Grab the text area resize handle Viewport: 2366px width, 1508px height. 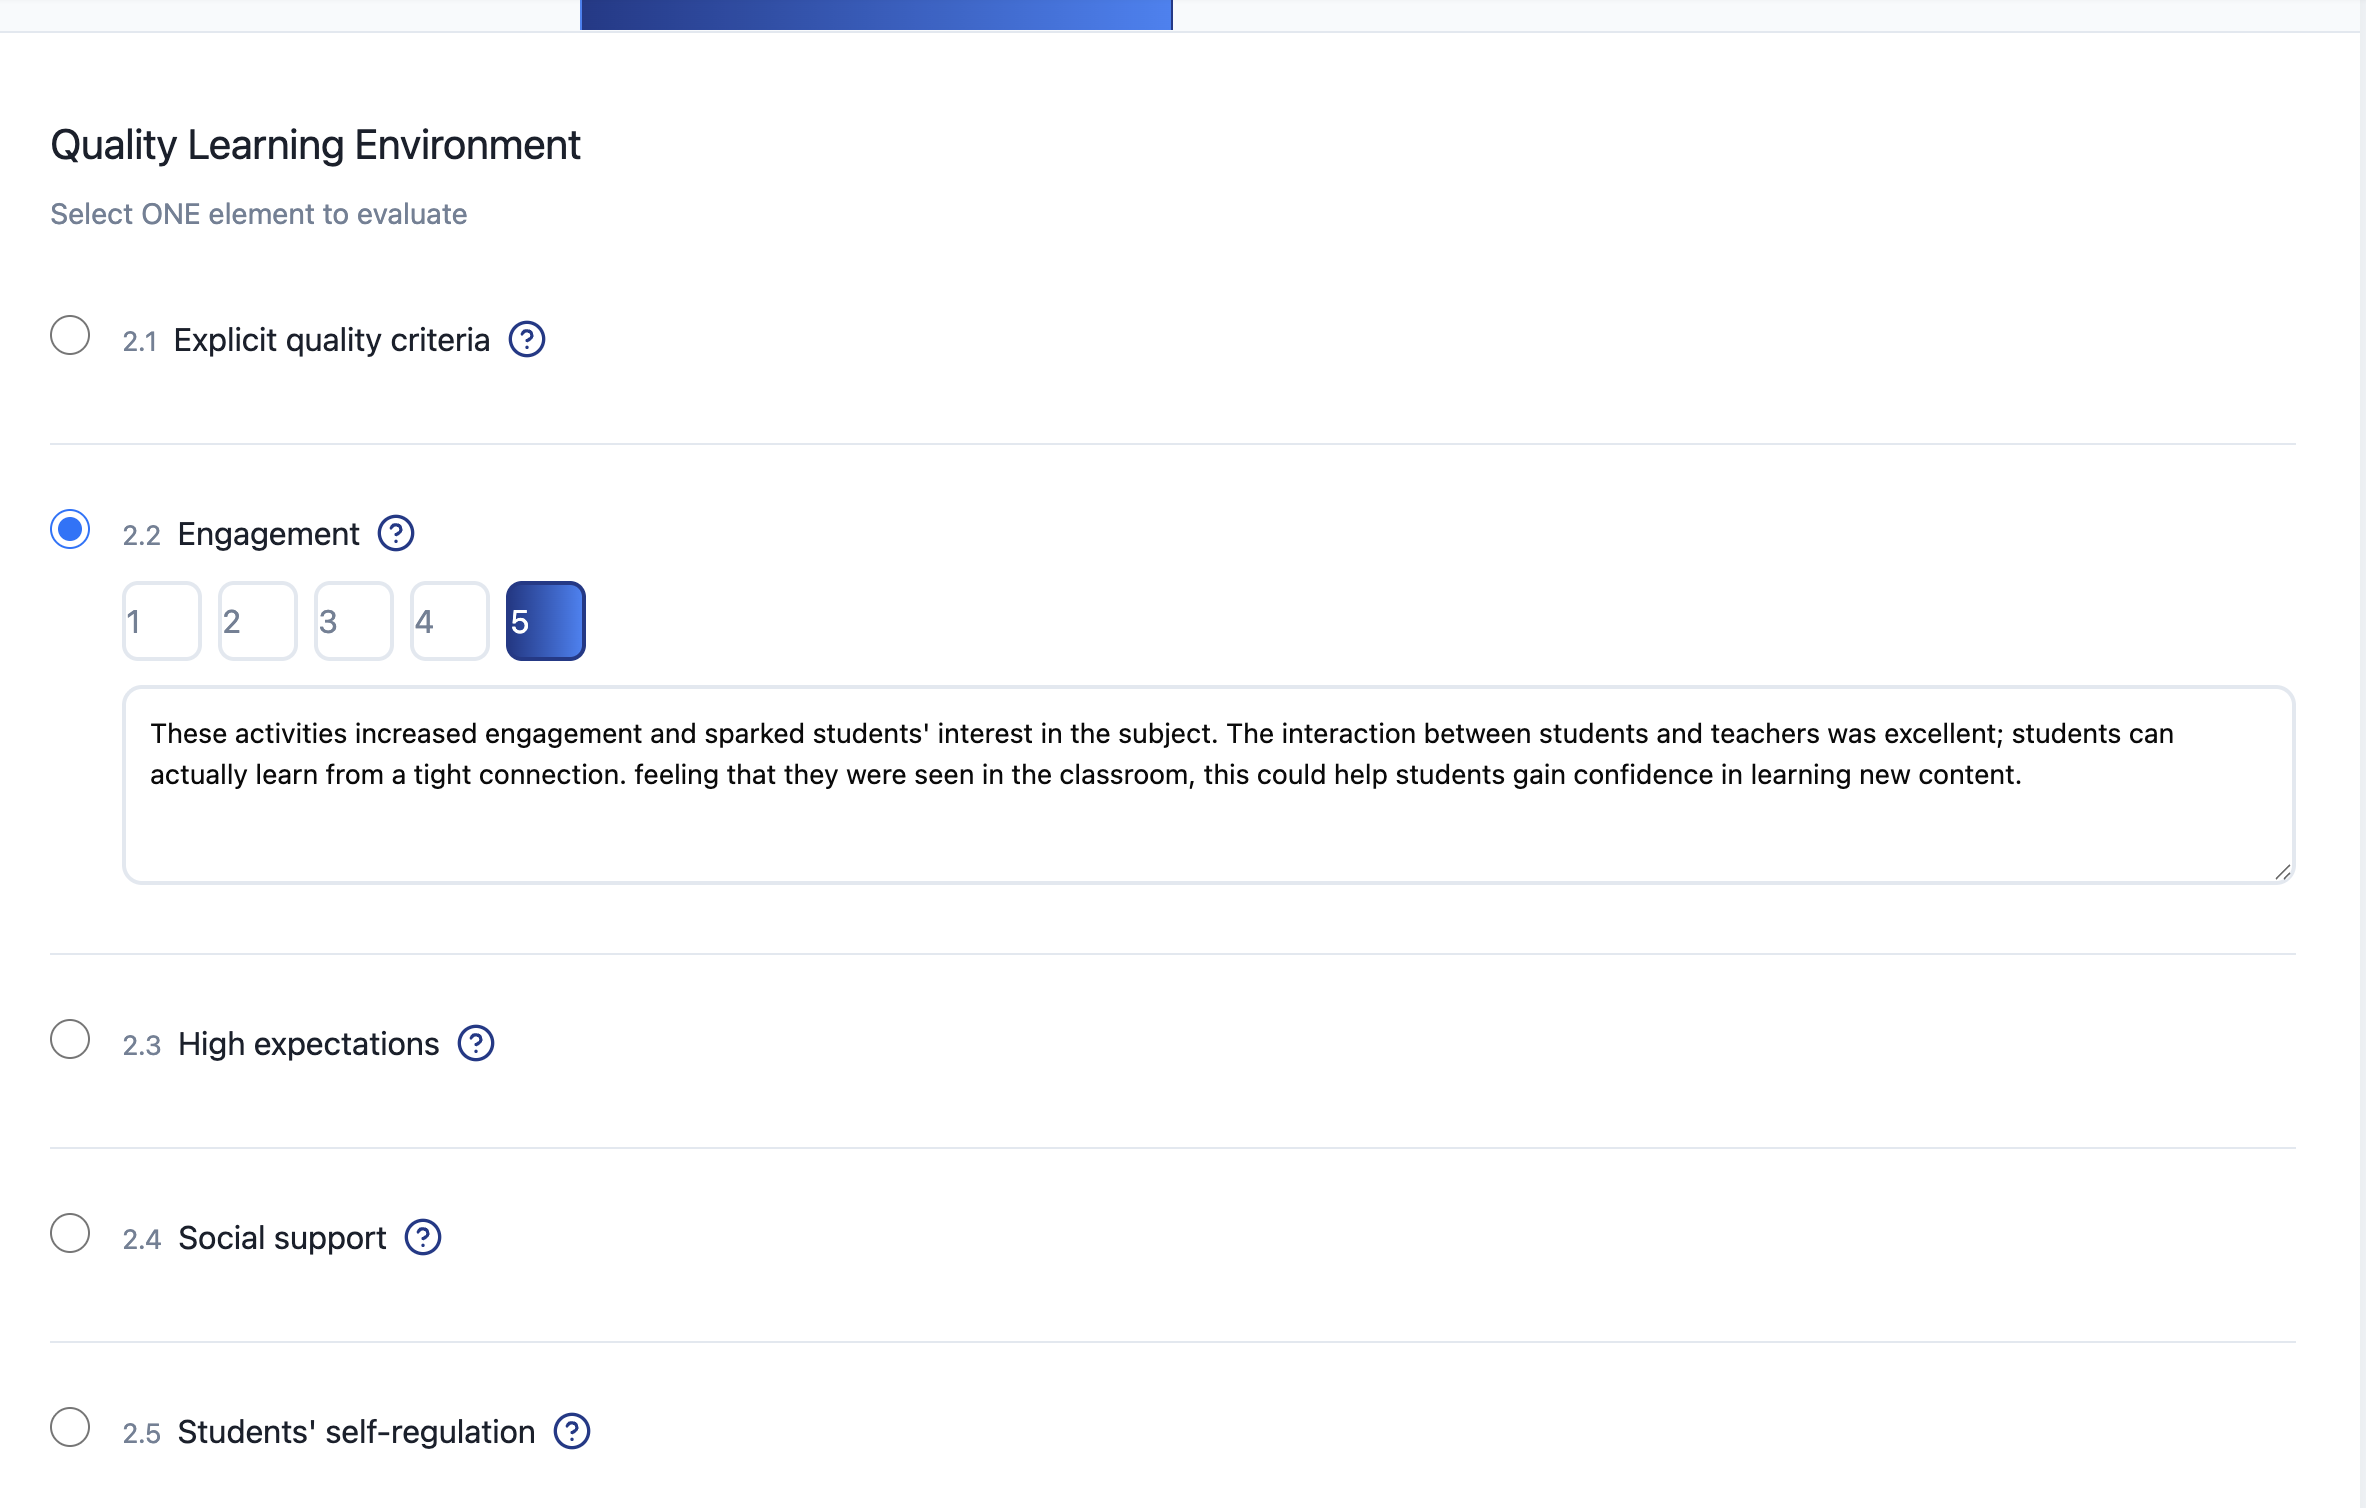[2282, 872]
